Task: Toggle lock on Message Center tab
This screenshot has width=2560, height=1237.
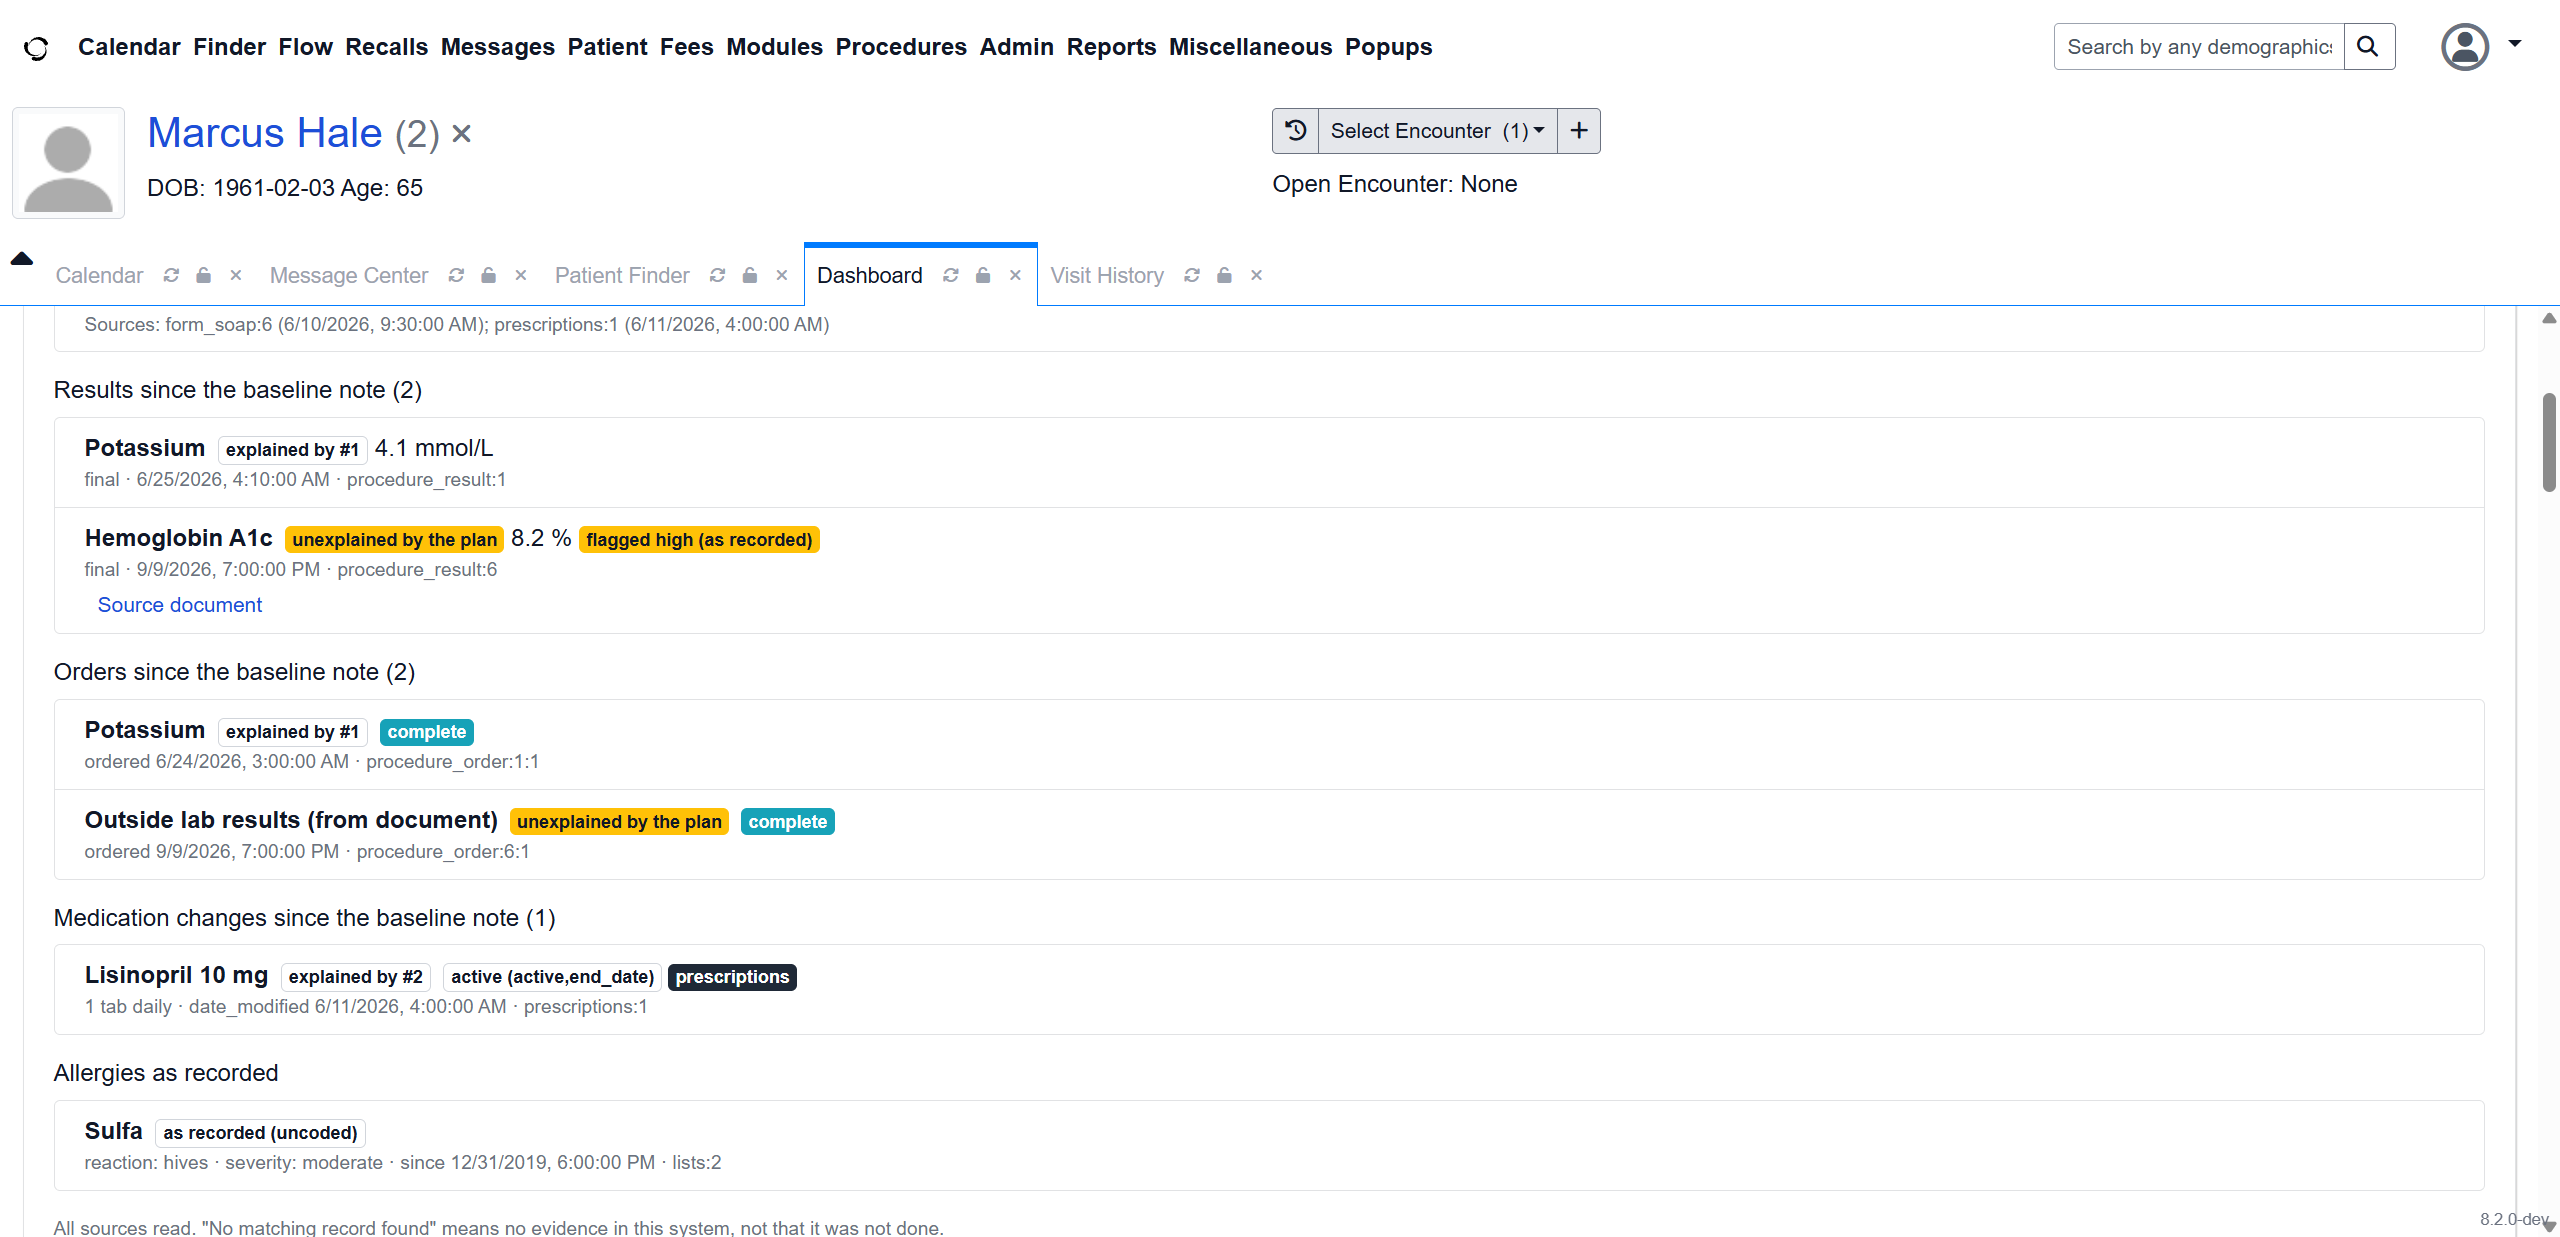Action: [489, 275]
